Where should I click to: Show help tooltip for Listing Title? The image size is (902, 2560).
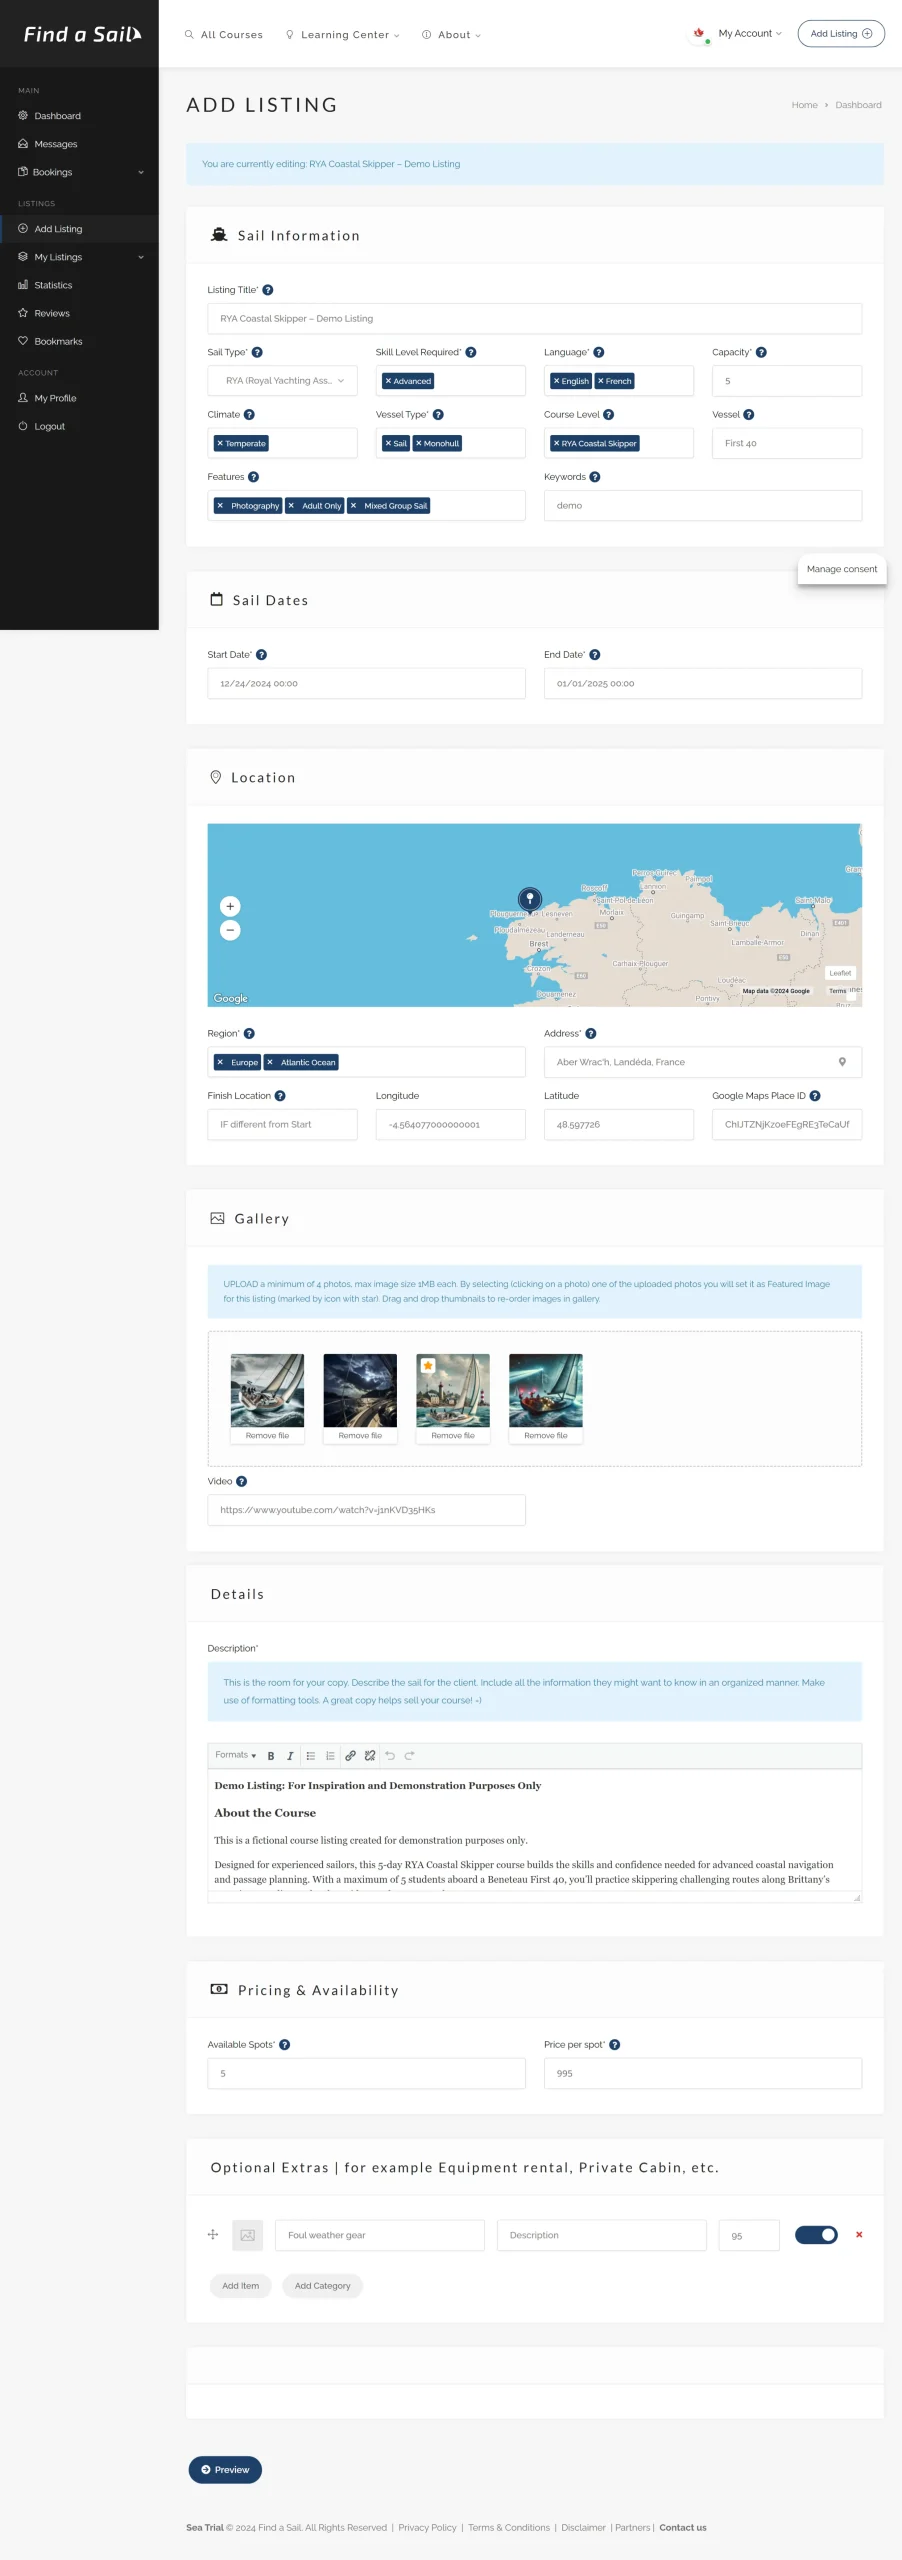(x=267, y=290)
